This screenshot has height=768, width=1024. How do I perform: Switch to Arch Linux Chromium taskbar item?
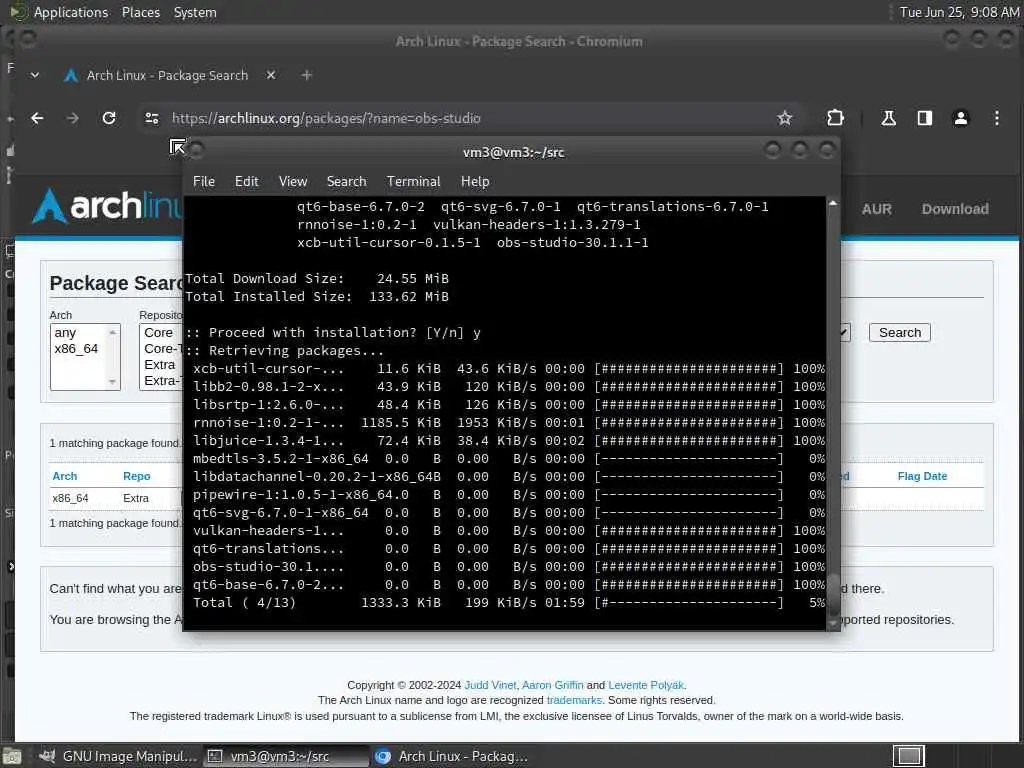click(x=452, y=756)
